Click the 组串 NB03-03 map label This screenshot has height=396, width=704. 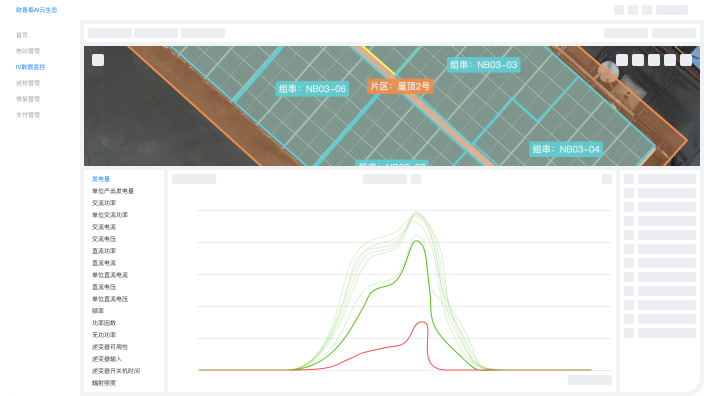(x=484, y=65)
